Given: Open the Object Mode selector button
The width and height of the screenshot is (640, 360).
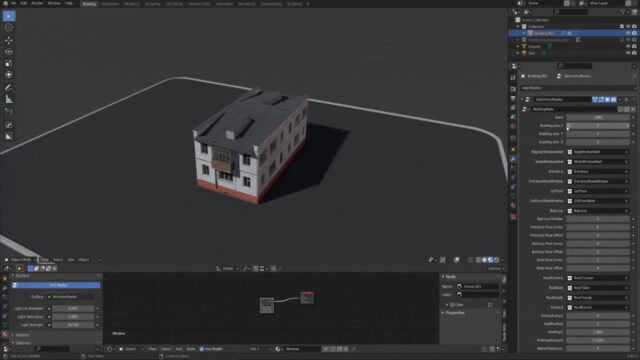Looking at the screenshot, I should click(x=21, y=260).
